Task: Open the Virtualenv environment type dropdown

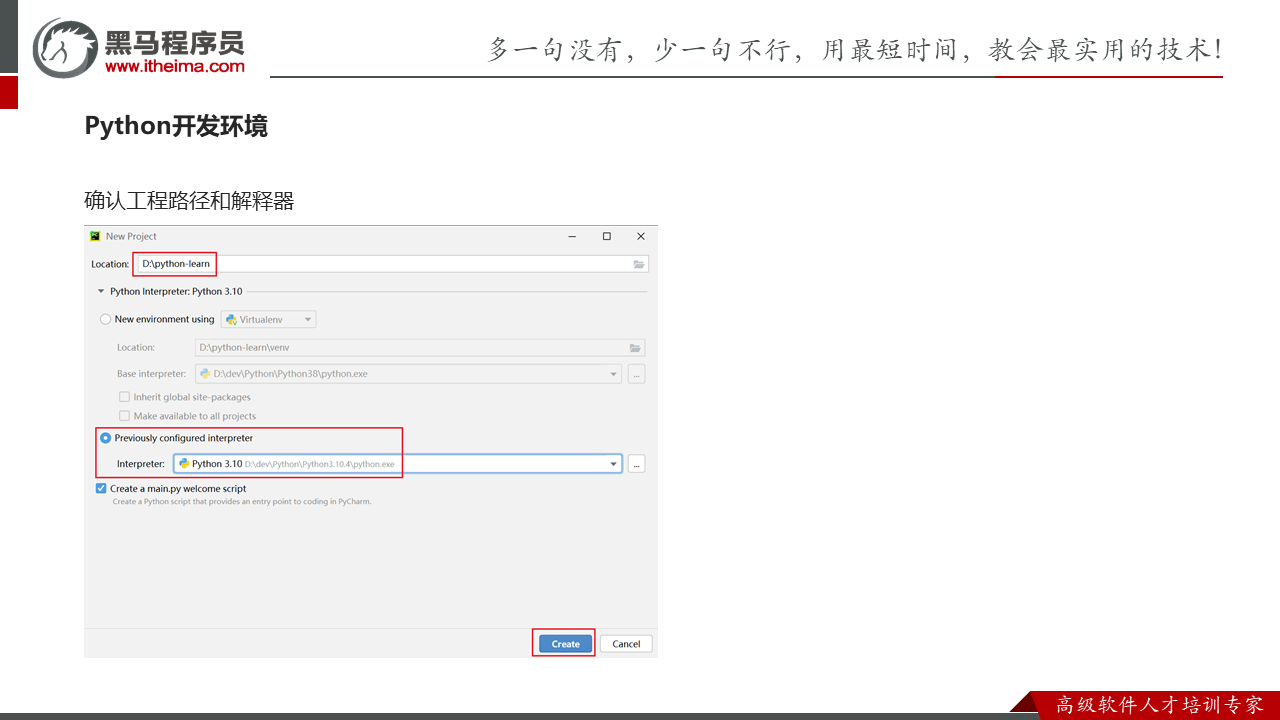Action: (x=269, y=320)
